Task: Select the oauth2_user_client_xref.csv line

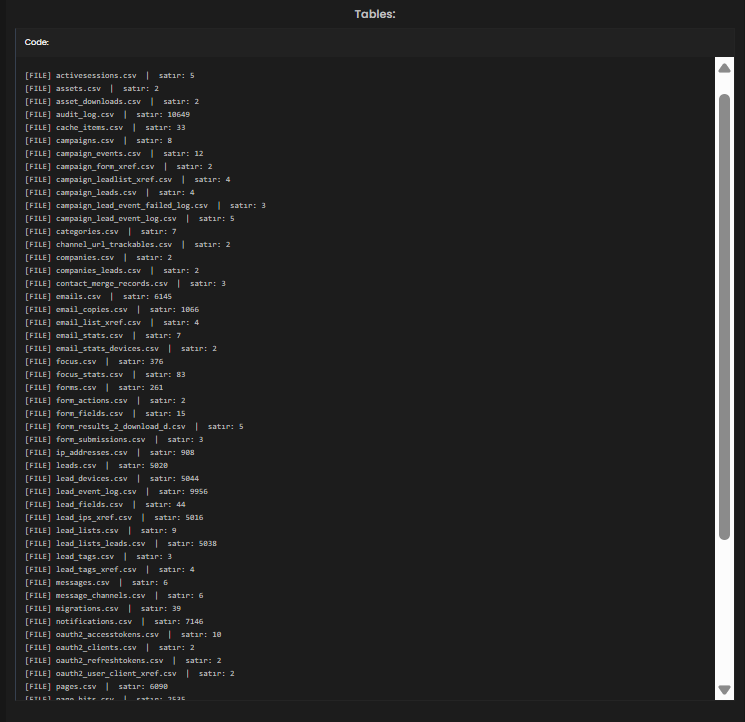Action: (x=130, y=674)
